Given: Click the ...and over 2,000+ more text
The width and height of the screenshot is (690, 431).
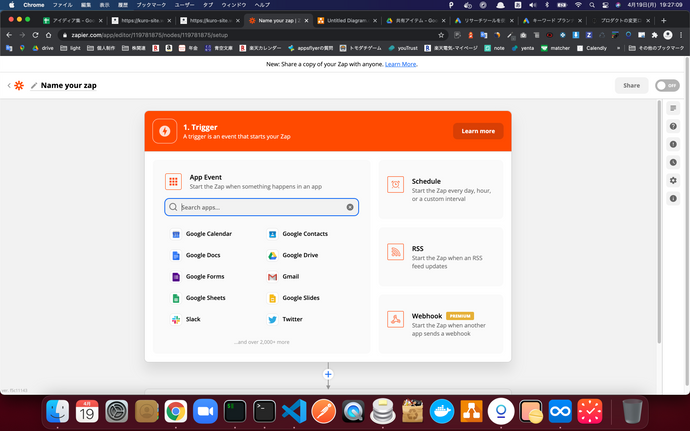Looking at the screenshot, I should (x=262, y=342).
